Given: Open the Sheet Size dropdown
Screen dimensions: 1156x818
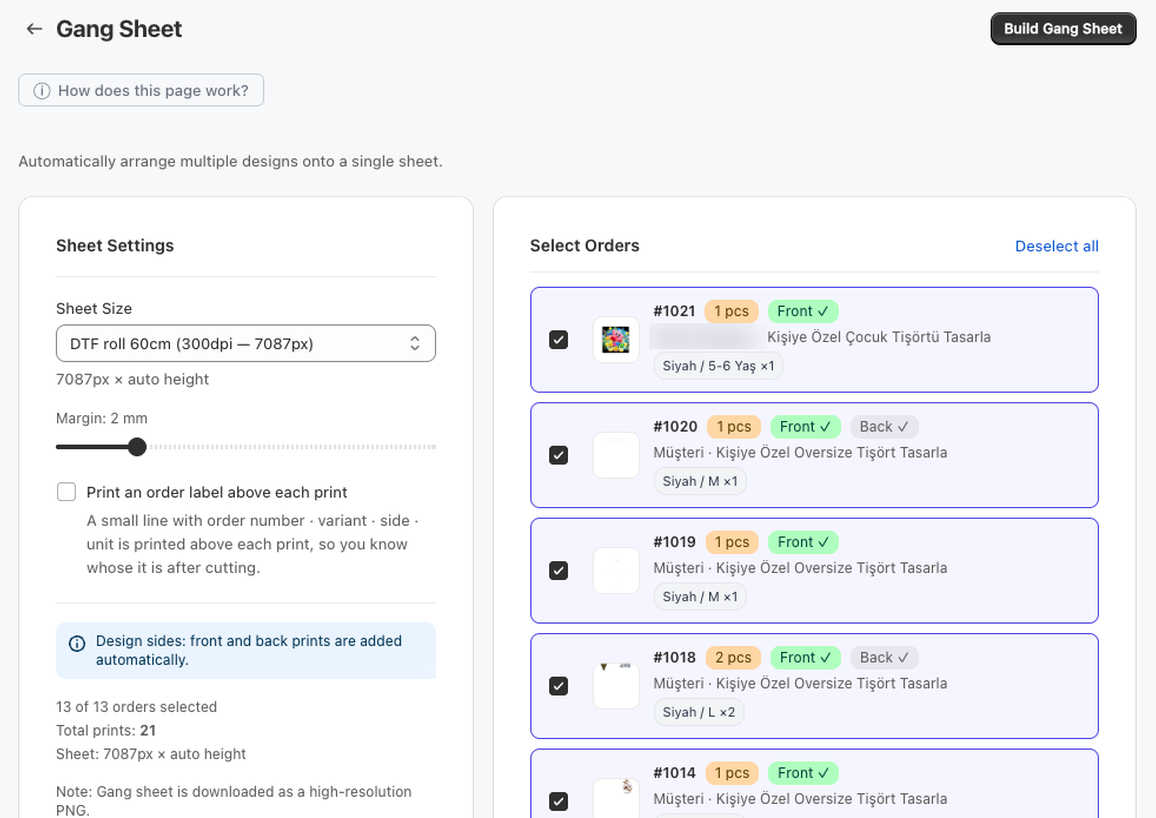Looking at the screenshot, I should pos(246,343).
